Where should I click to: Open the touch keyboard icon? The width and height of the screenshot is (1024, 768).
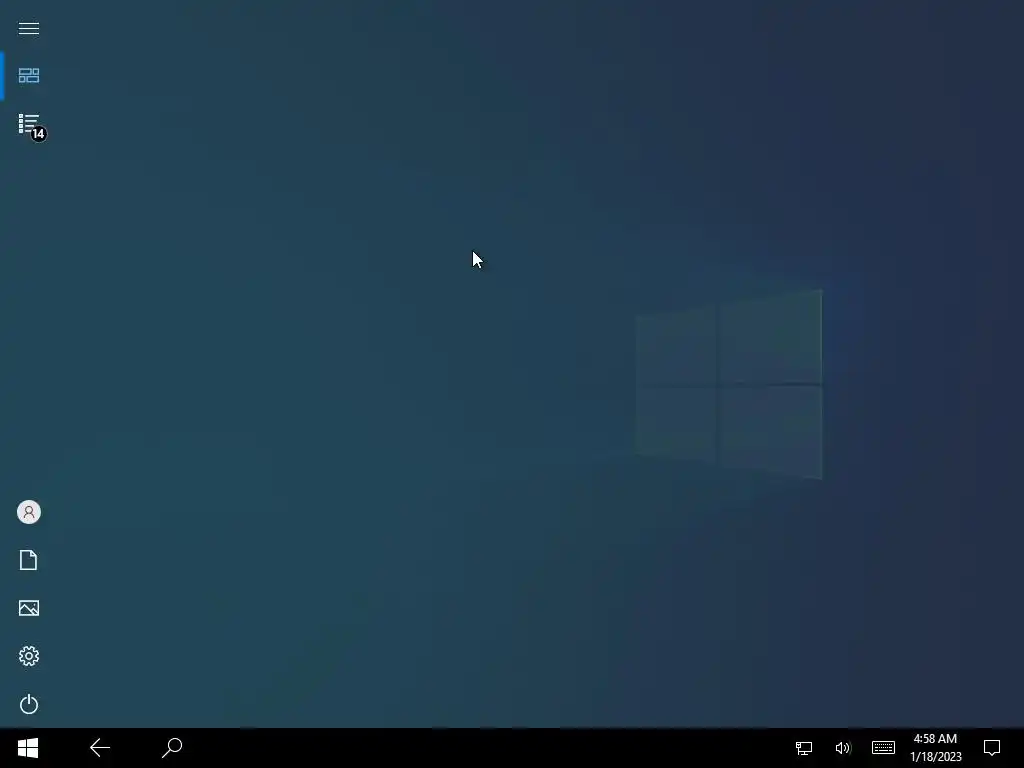(884, 748)
